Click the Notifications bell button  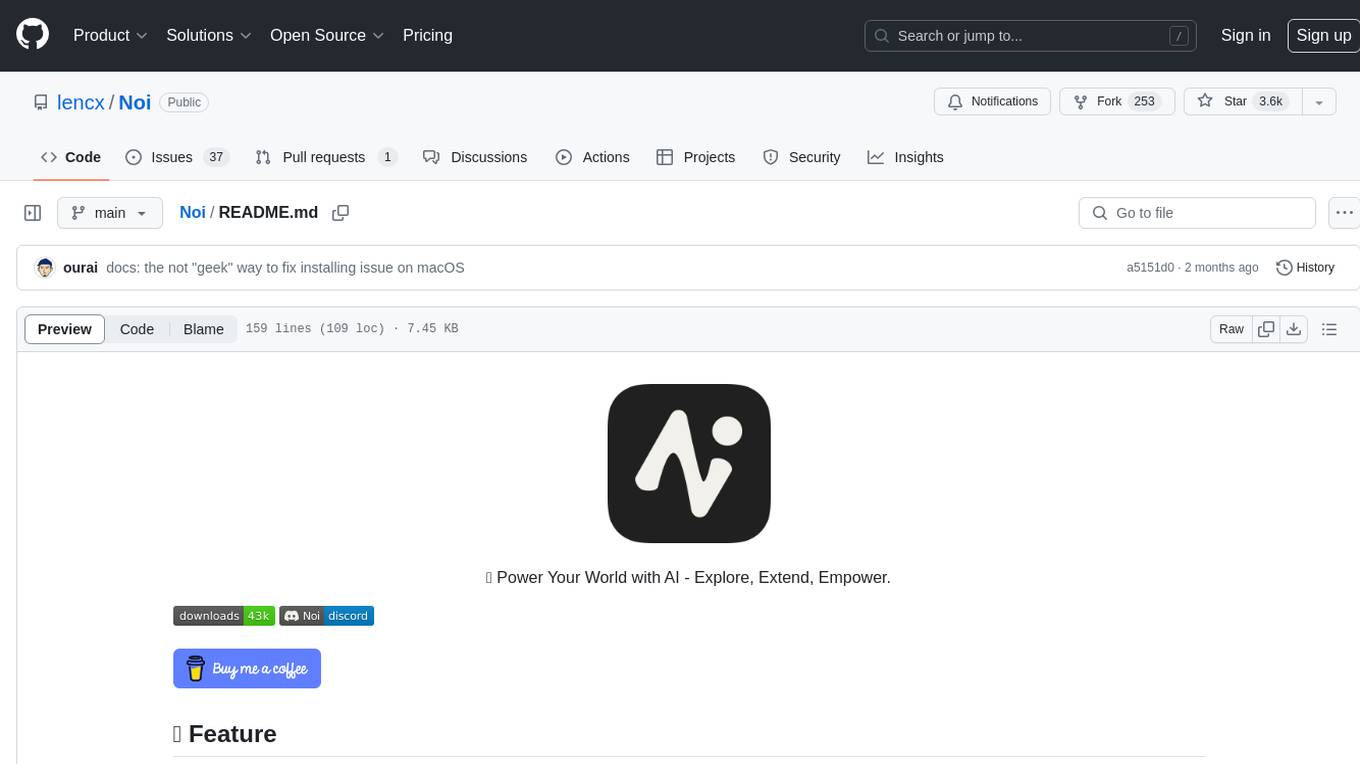tap(992, 101)
